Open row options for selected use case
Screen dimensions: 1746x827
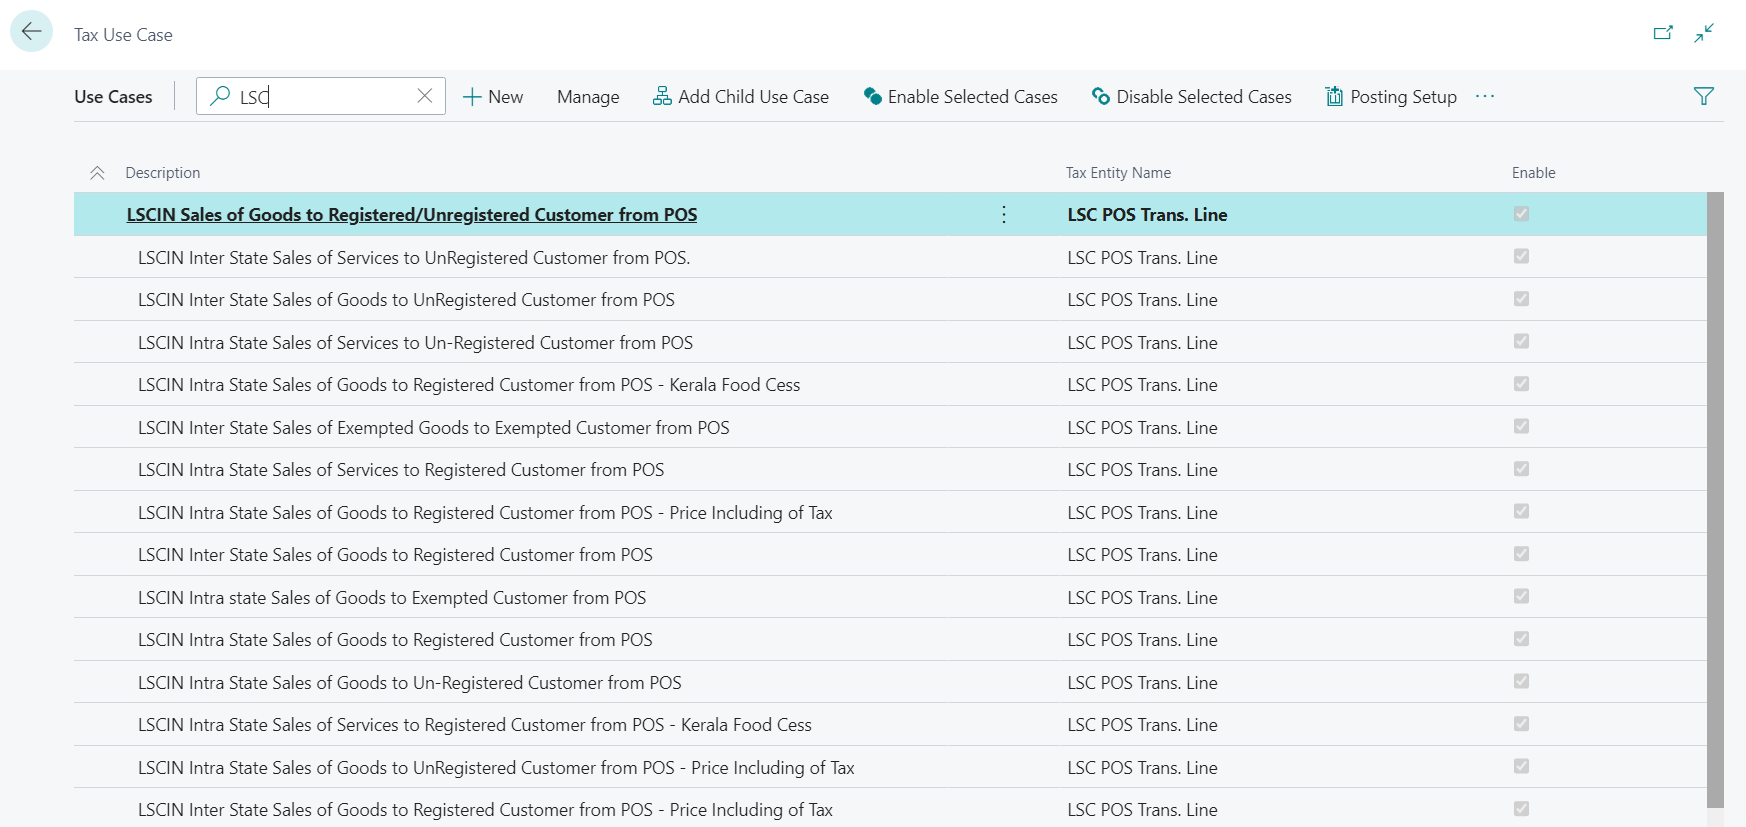pos(1004,215)
